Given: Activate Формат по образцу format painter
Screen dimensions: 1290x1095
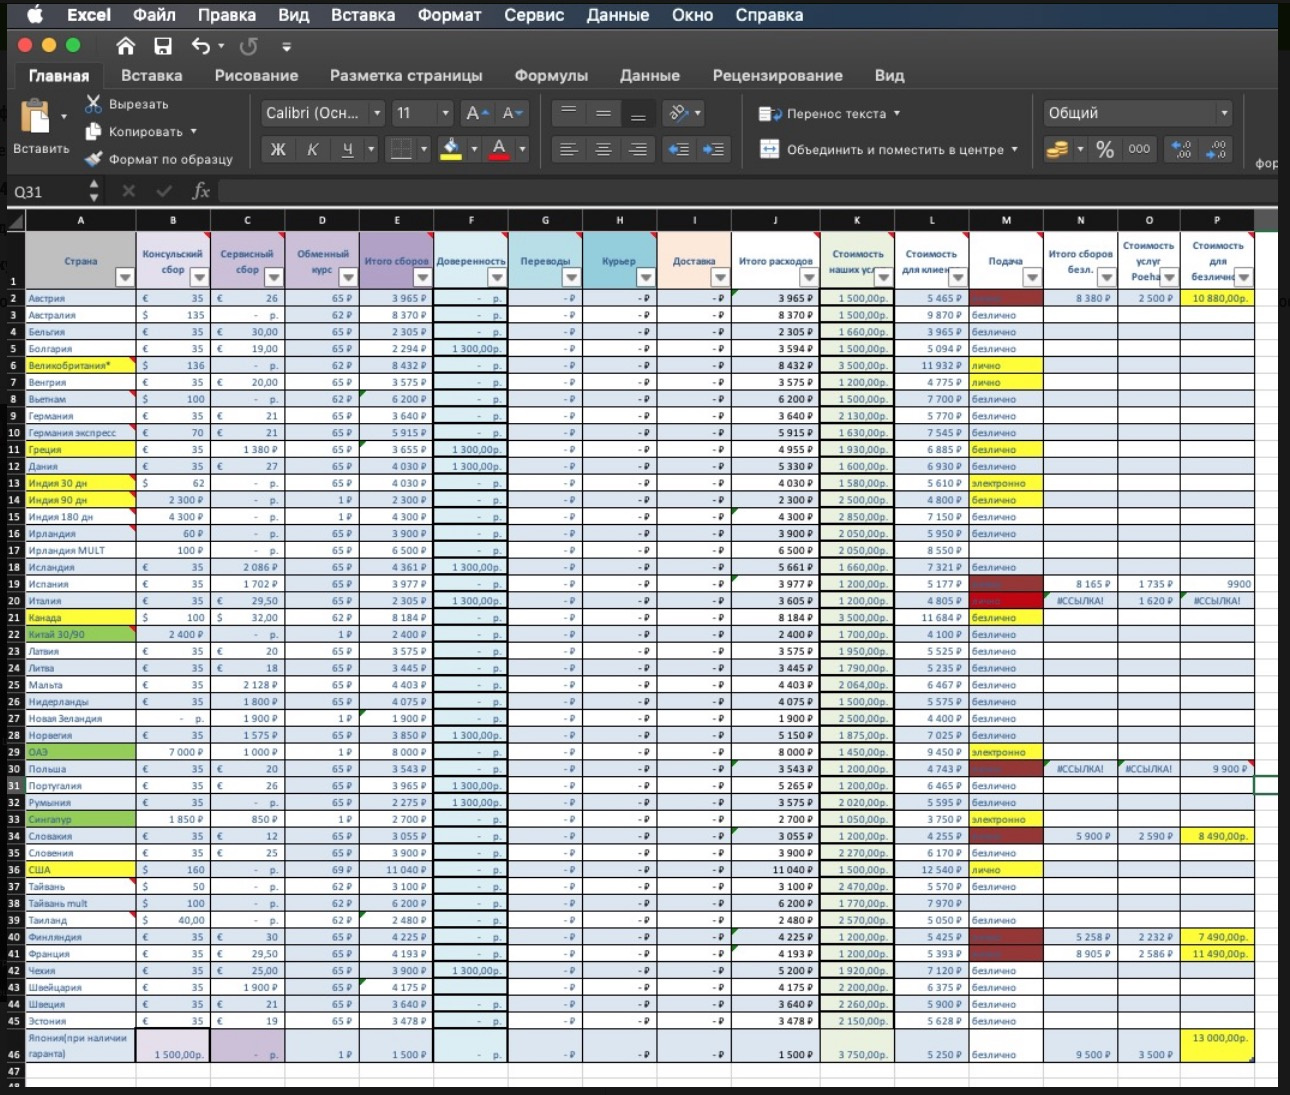Looking at the screenshot, I should coord(159,159).
